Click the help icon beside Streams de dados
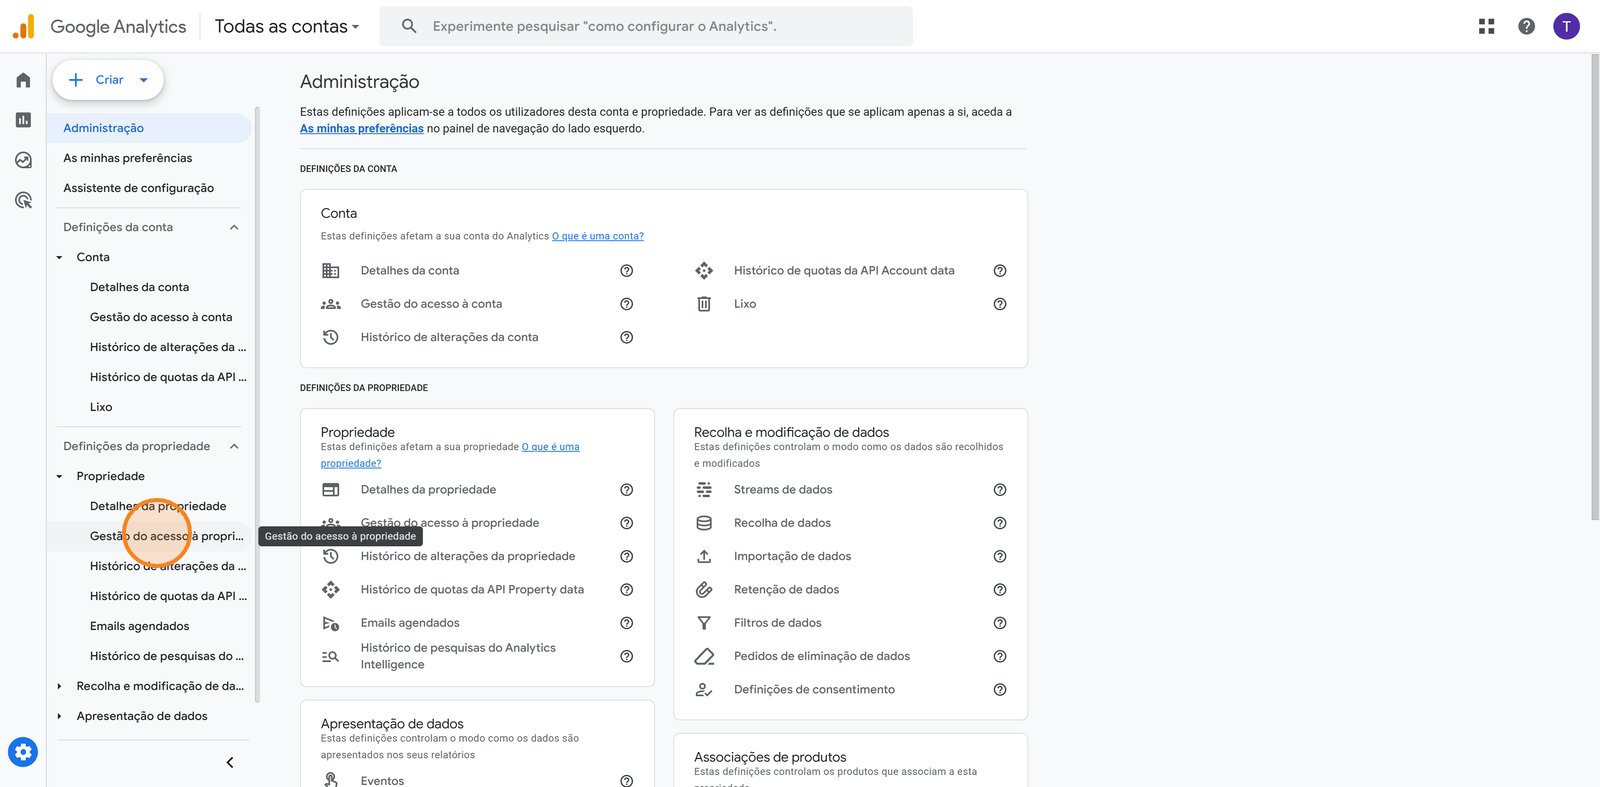Image resolution: width=1600 pixels, height=787 pixels. tap(999, 490)
